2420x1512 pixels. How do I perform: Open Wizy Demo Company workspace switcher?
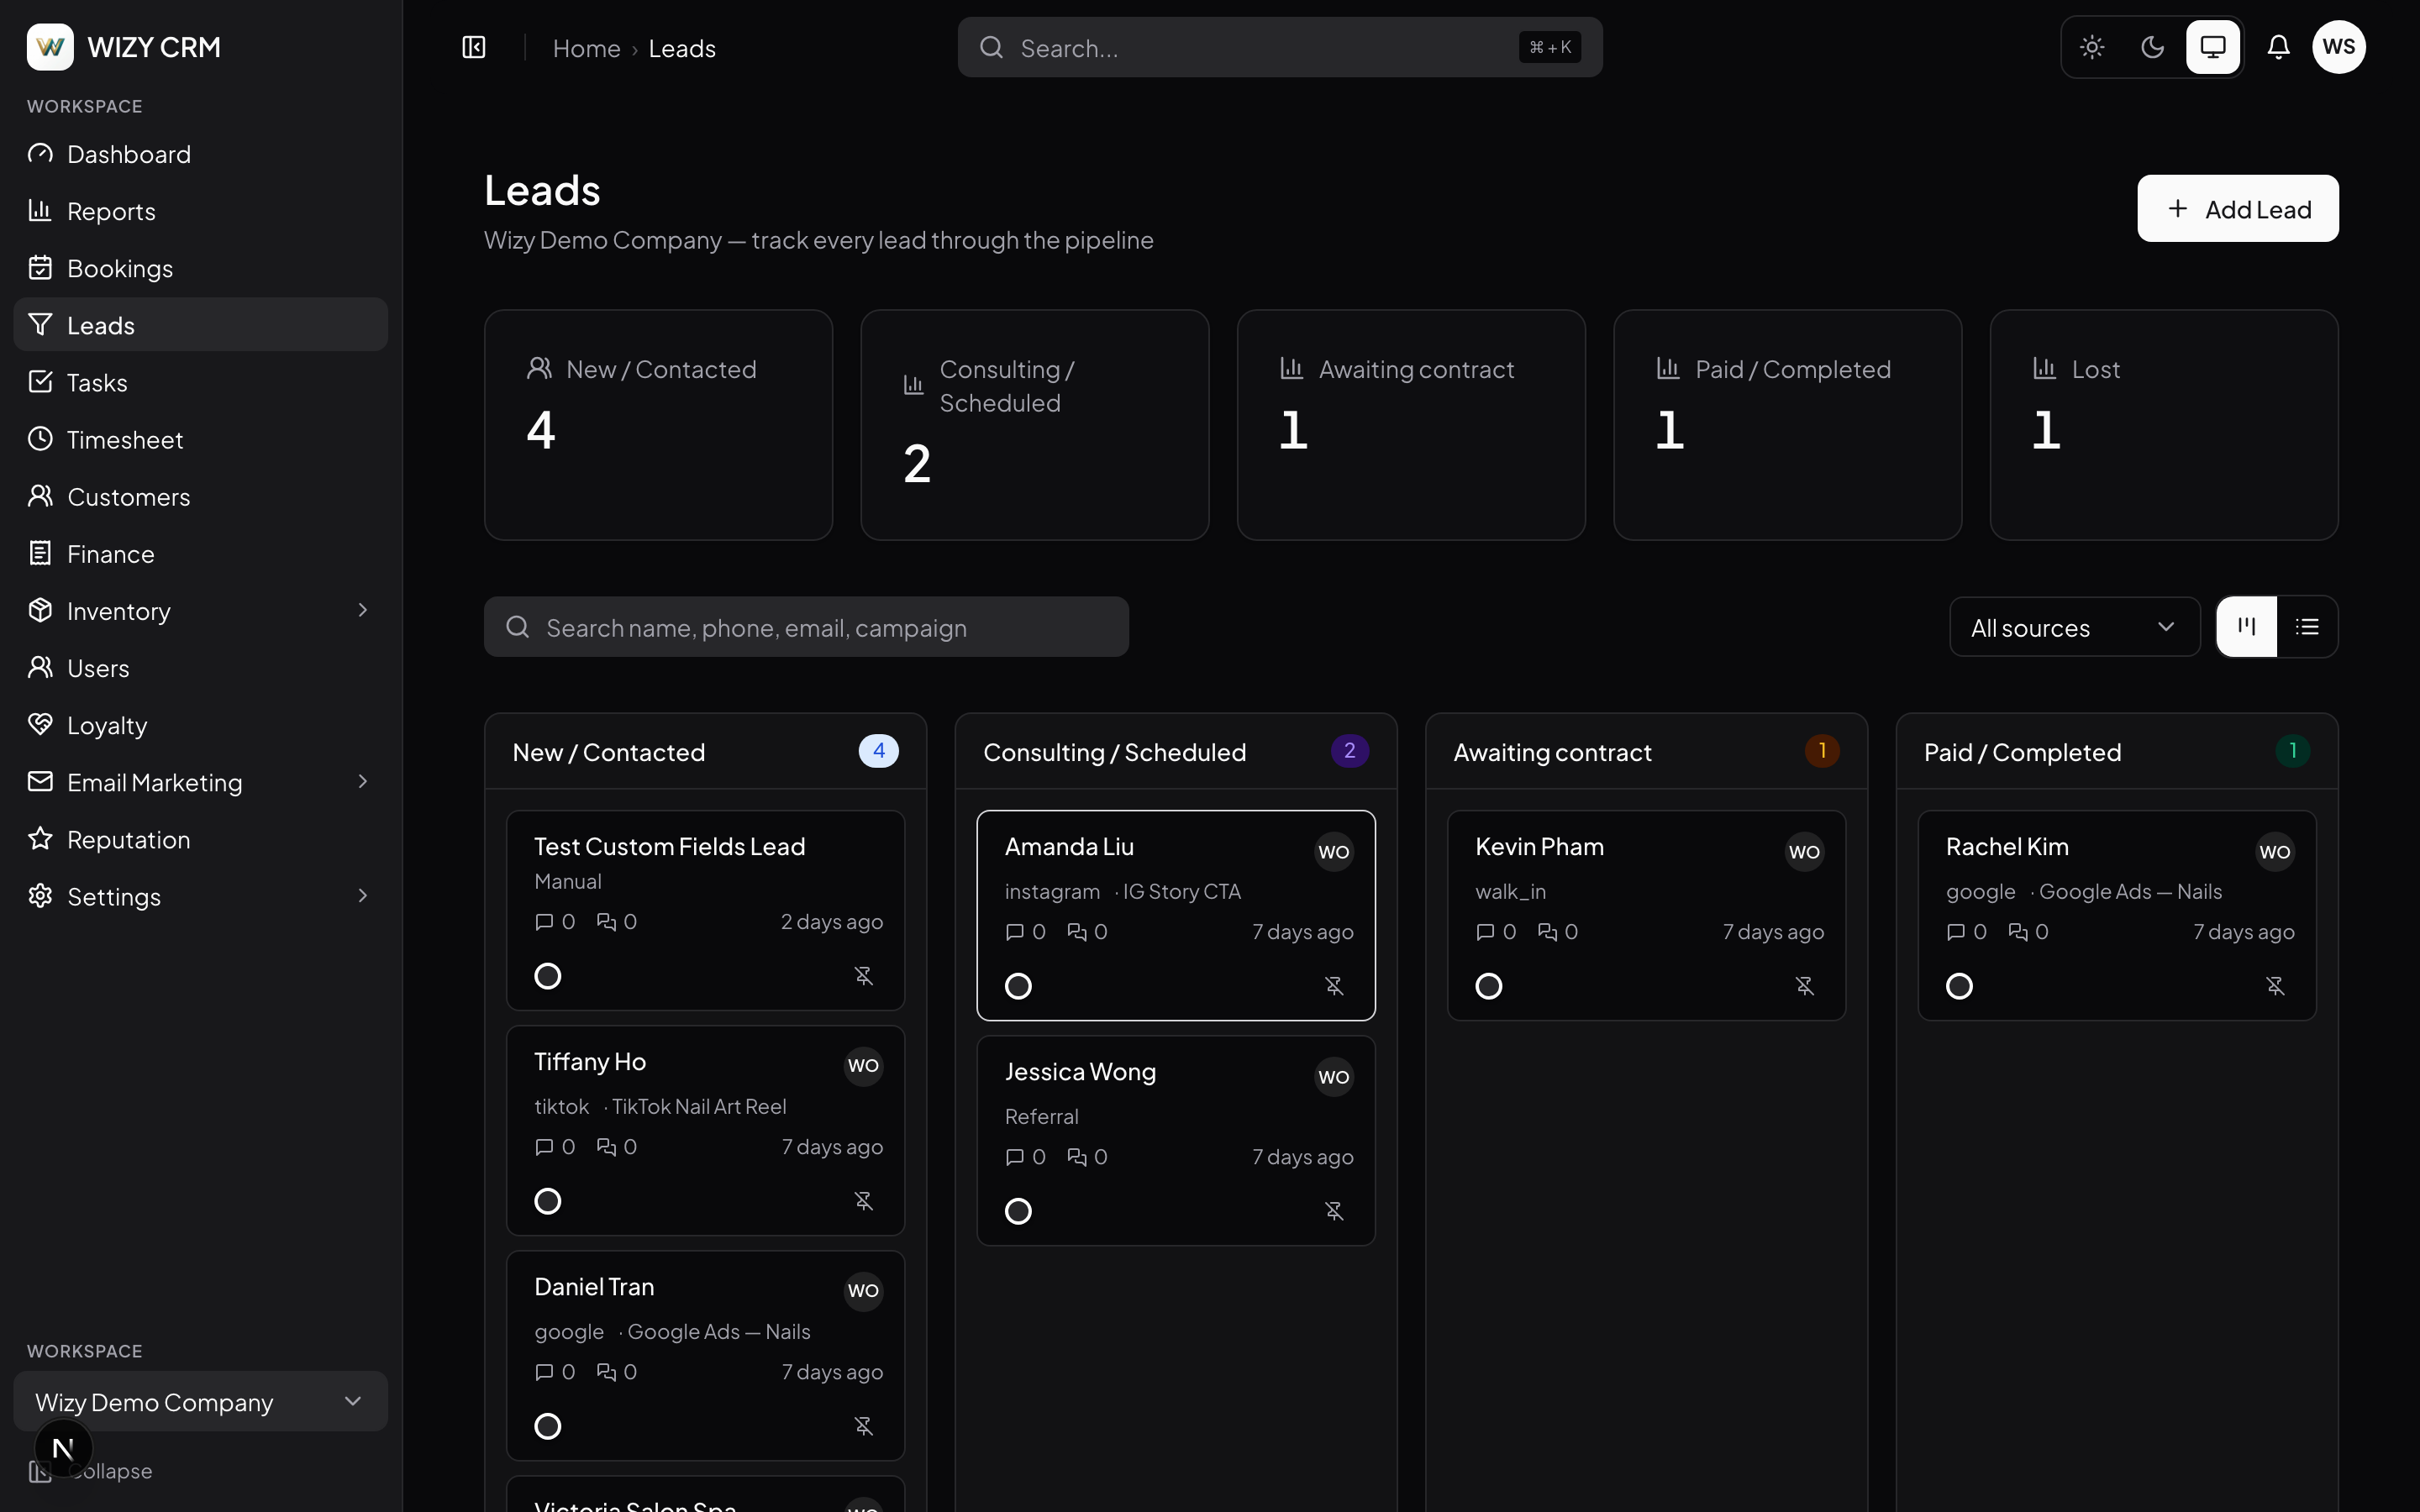(200, 1402)
